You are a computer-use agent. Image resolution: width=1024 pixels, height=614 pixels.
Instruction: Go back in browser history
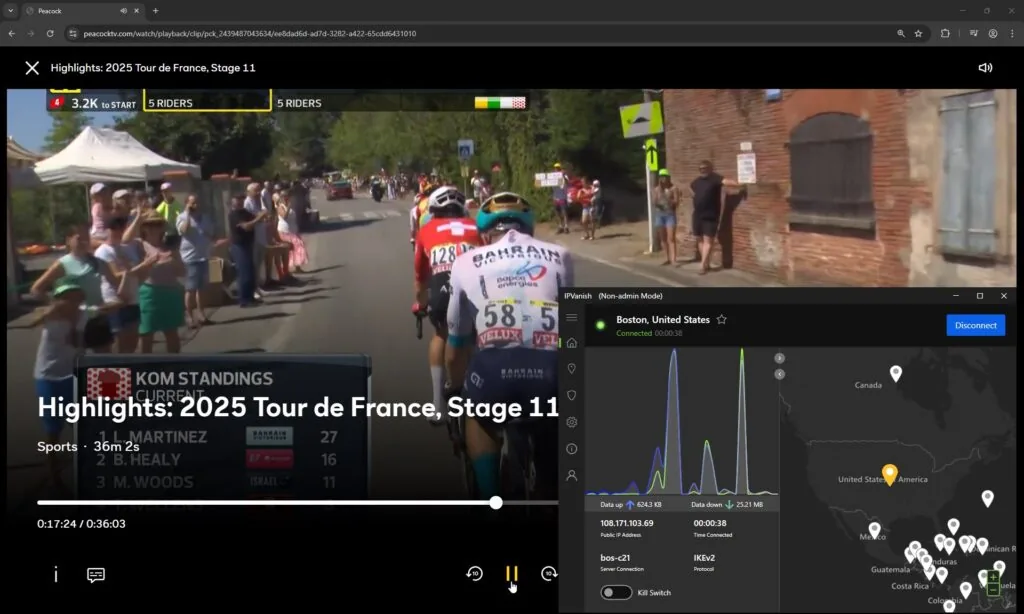coord(12,33)
